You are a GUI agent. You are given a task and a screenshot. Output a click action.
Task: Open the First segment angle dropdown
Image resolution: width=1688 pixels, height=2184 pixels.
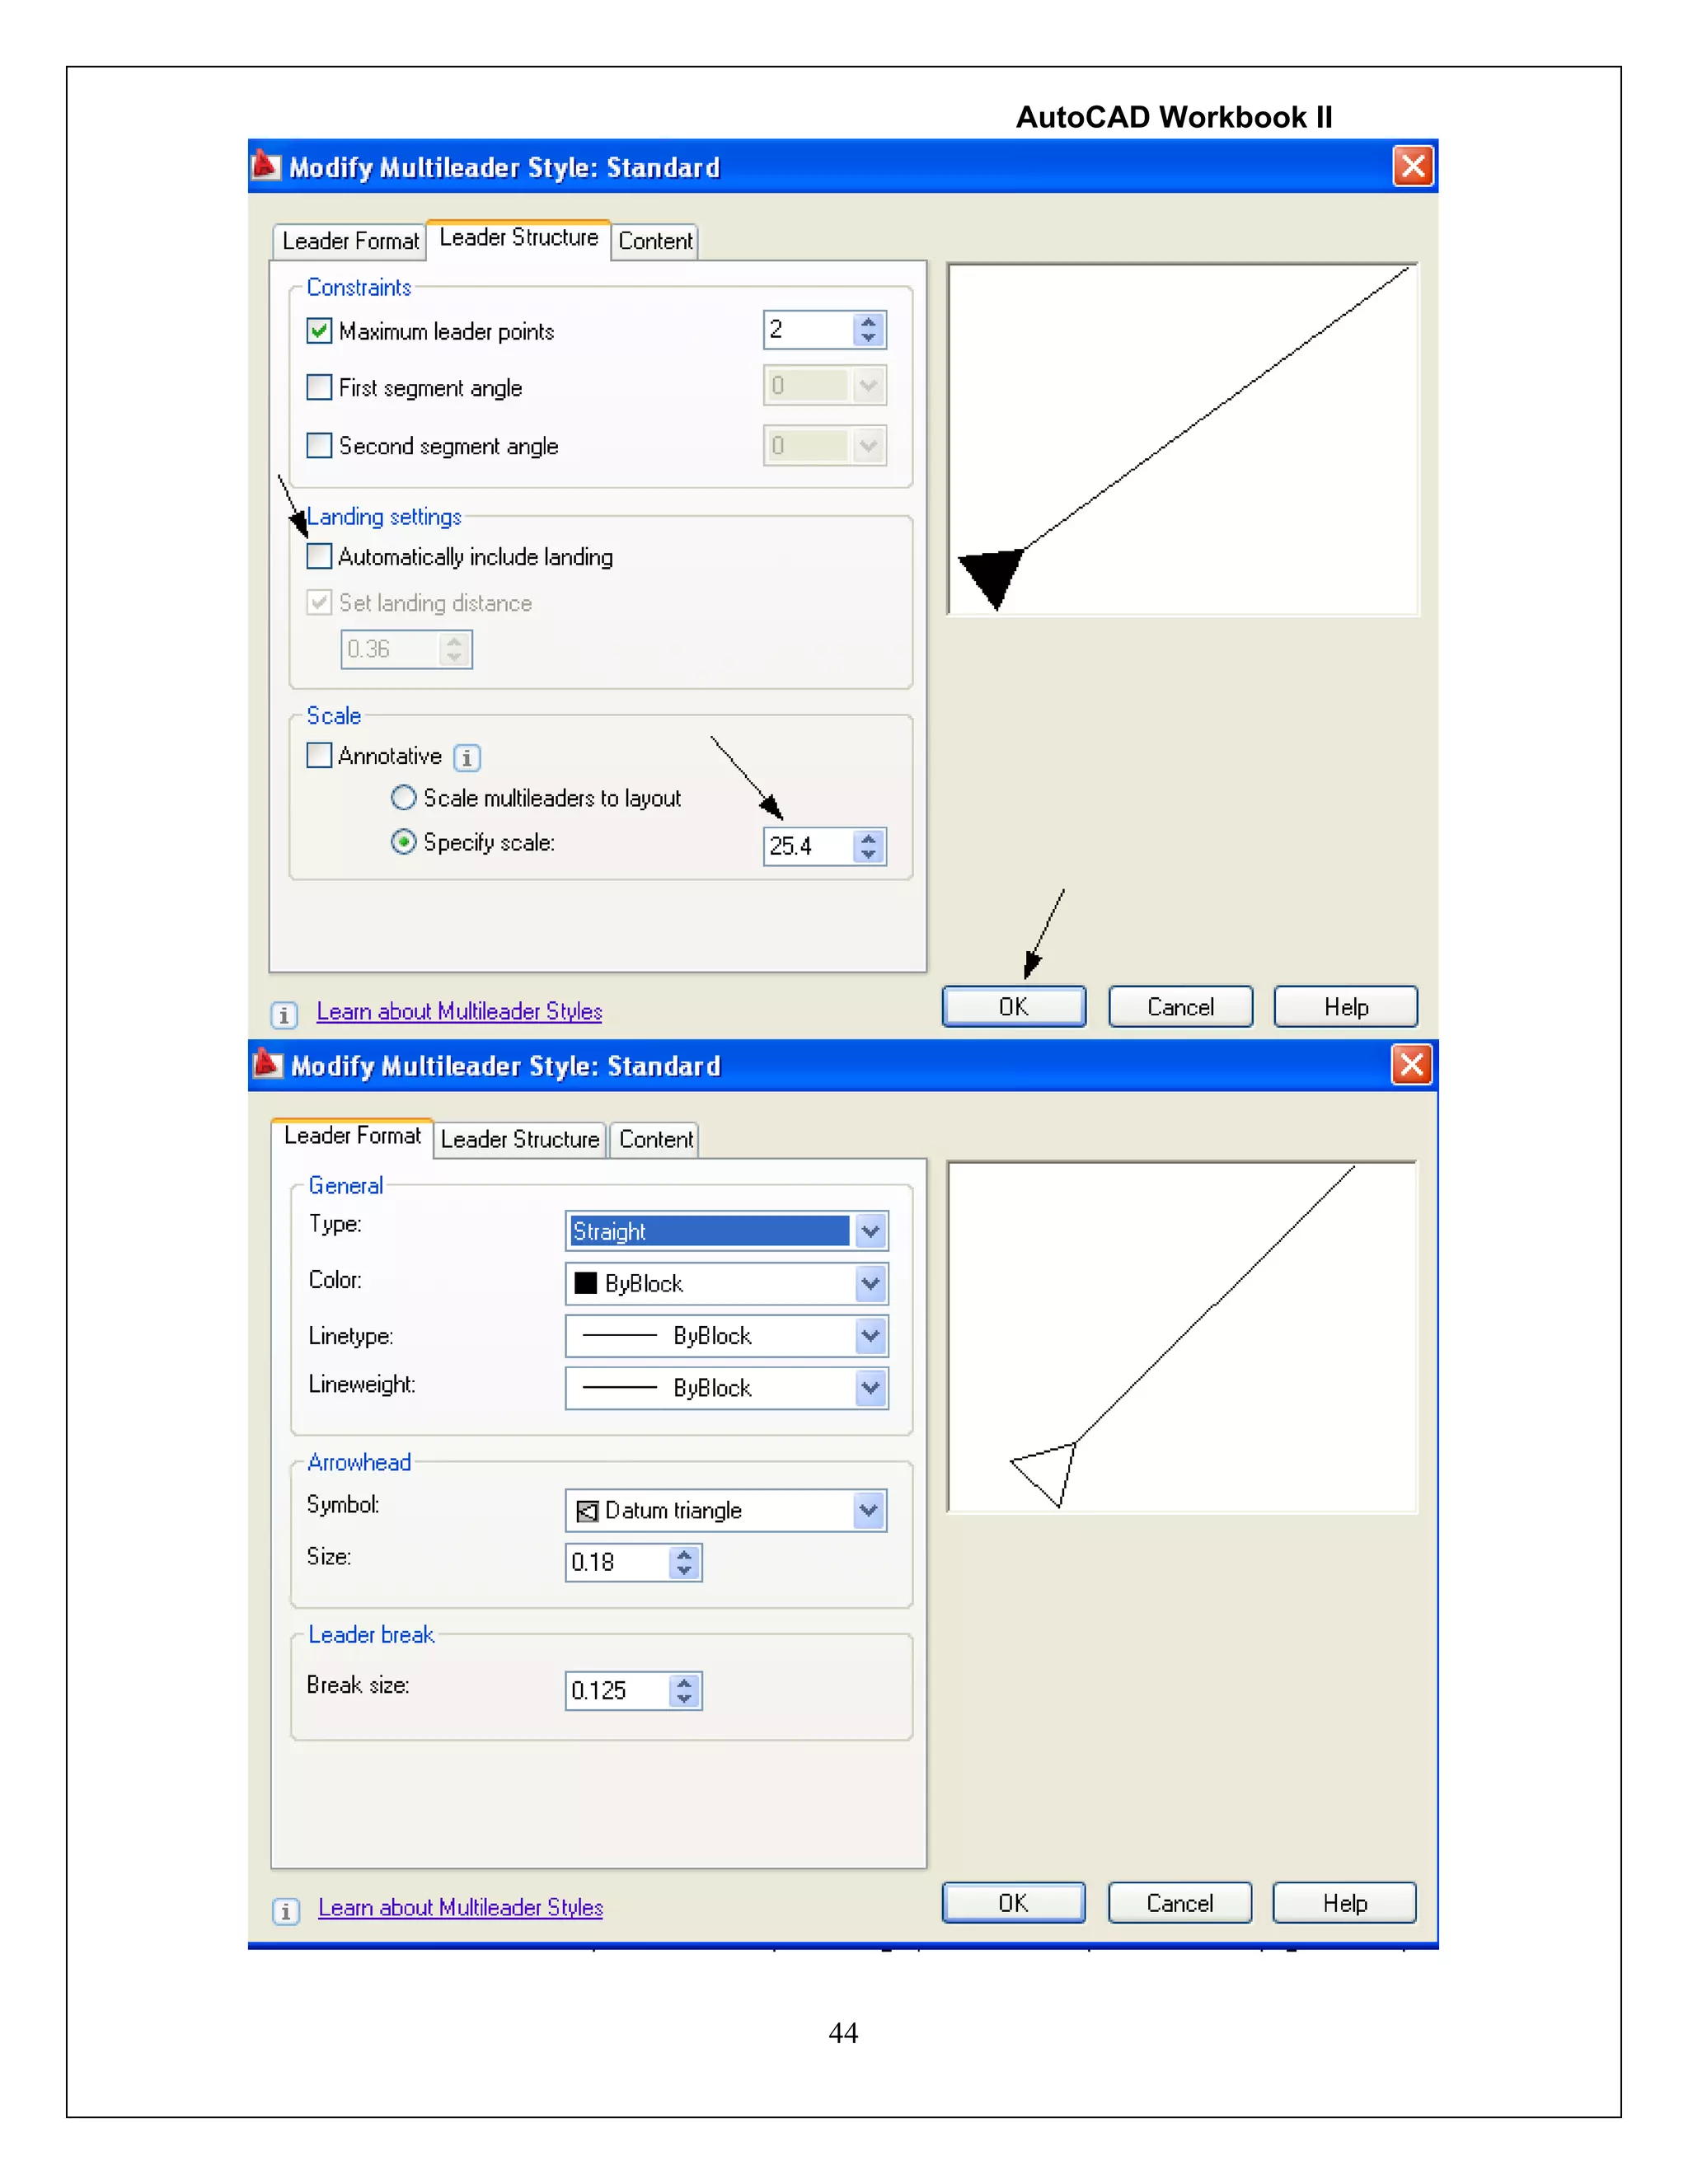[868, 386]
